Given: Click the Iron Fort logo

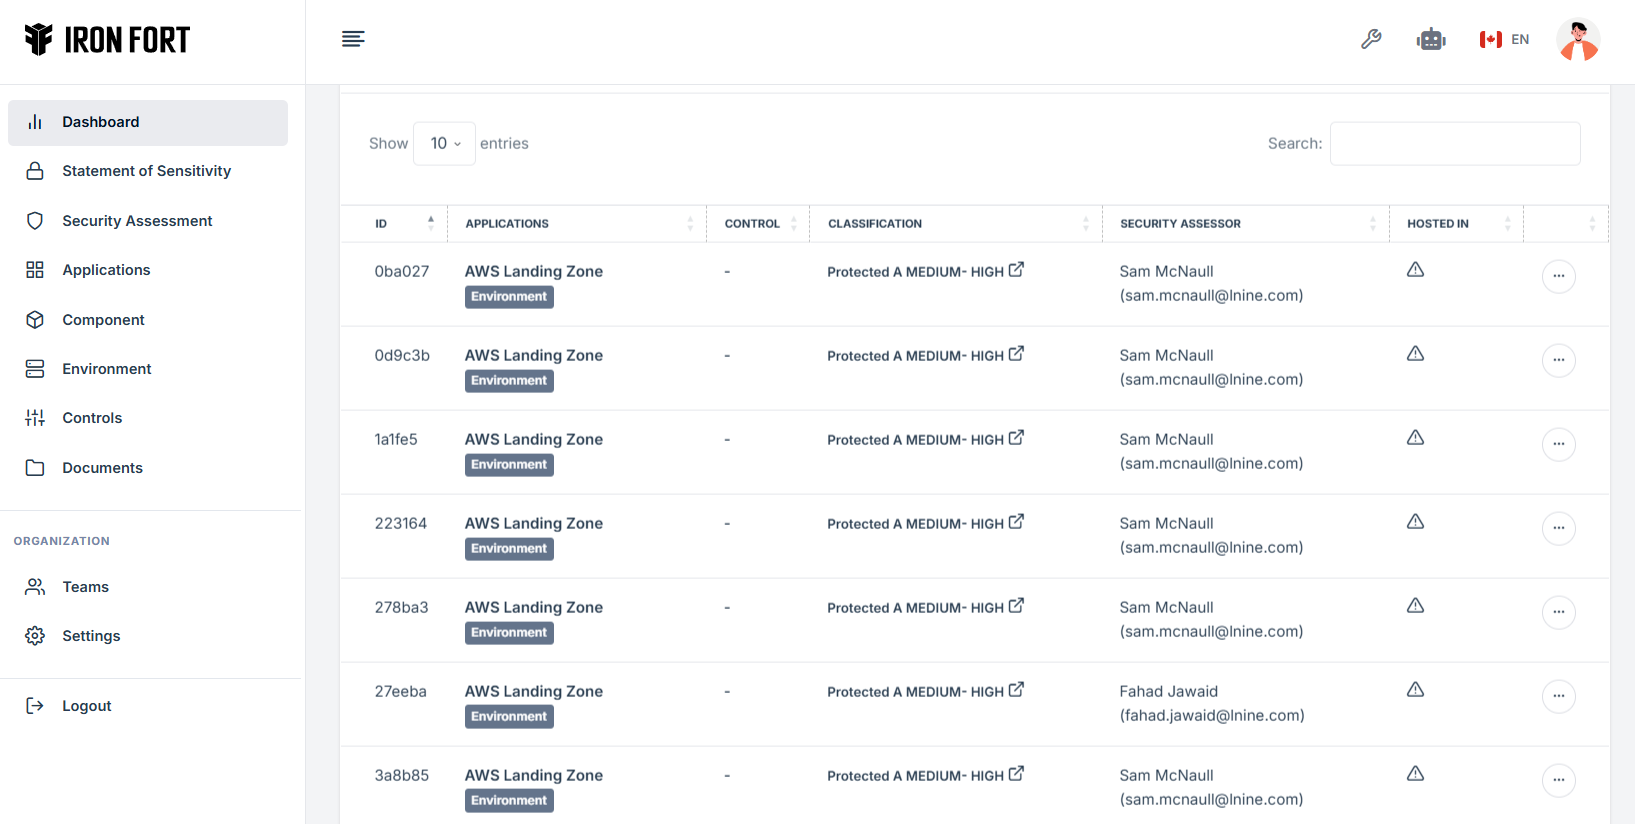Looking at the screenshot, I should coord(107,40).
